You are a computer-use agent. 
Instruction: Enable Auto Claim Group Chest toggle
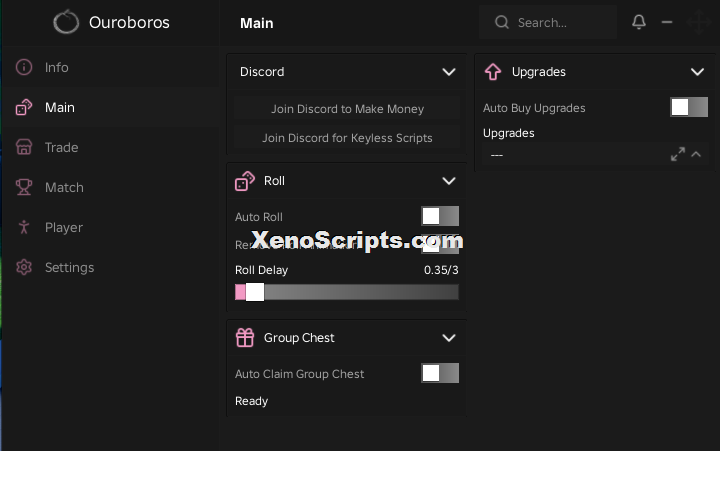[440, 373]
